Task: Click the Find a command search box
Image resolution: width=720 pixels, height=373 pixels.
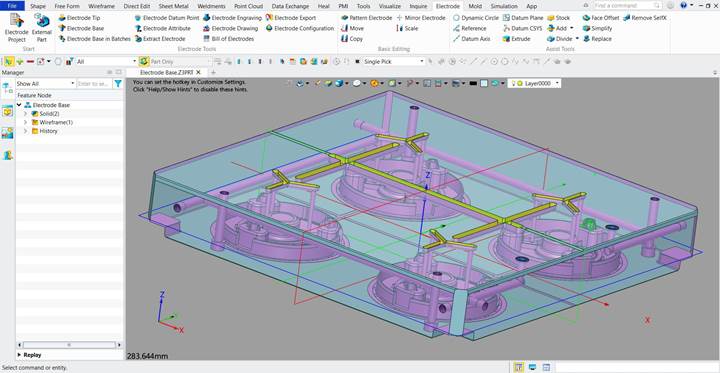Action: (x=628, y=5)
